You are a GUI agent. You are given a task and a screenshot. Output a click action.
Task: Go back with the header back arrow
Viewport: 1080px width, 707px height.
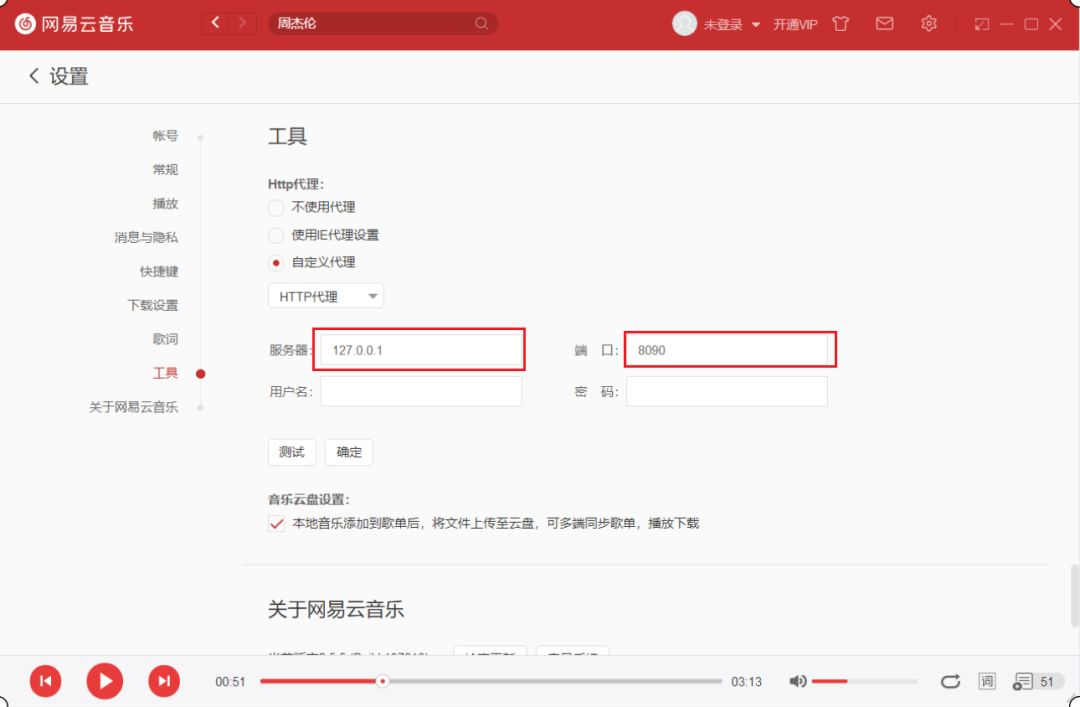(x=216, y=23)
